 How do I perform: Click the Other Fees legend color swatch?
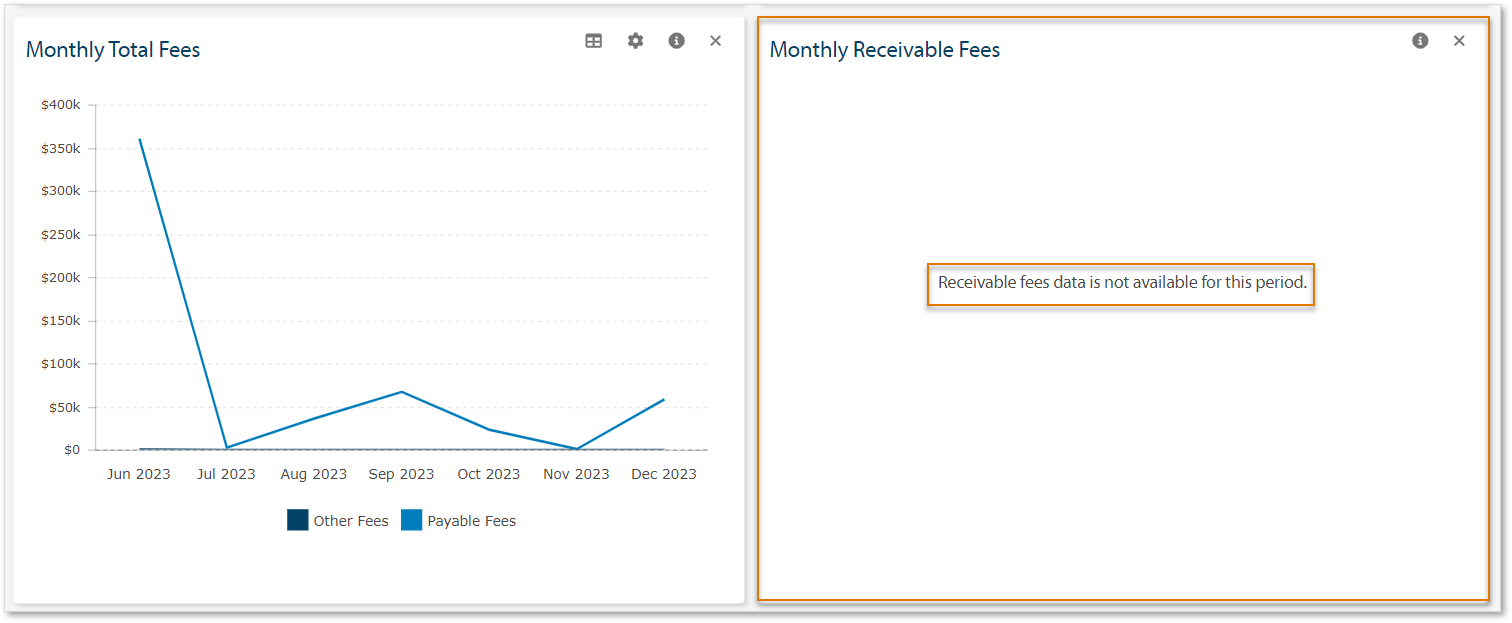tap(297, 520)
